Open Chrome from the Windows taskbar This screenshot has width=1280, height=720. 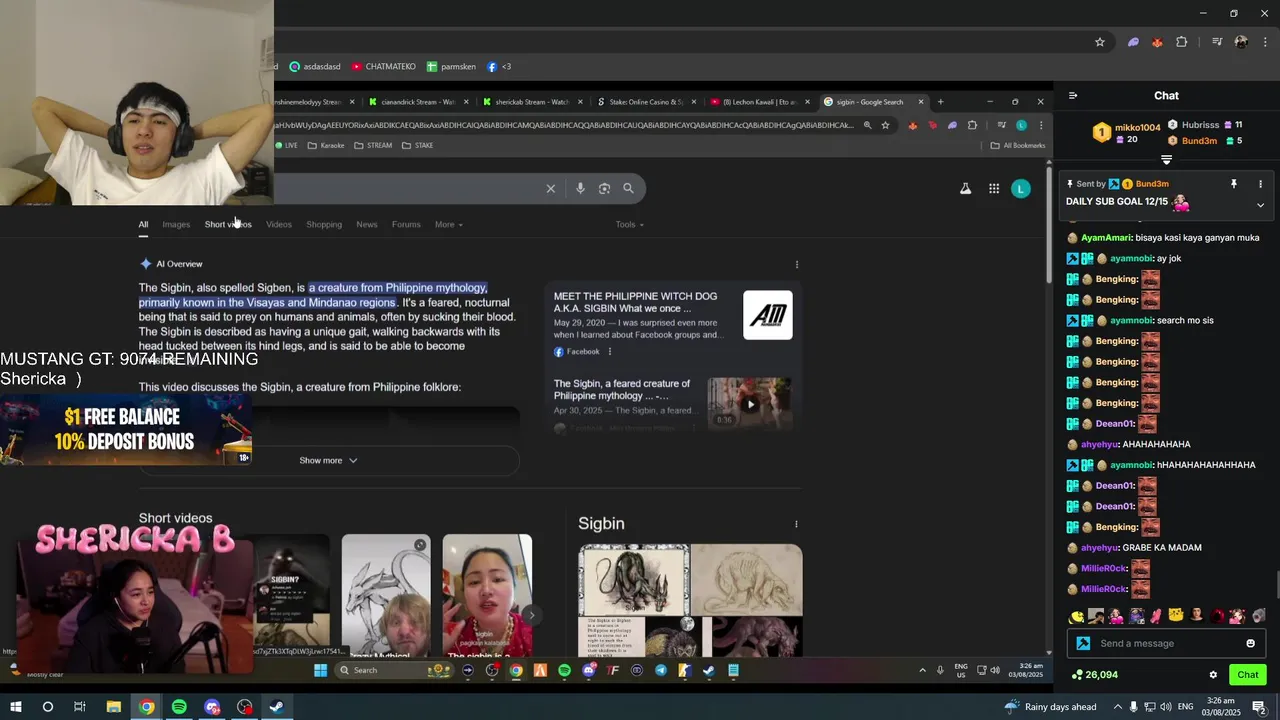click(x=147, y=707)
